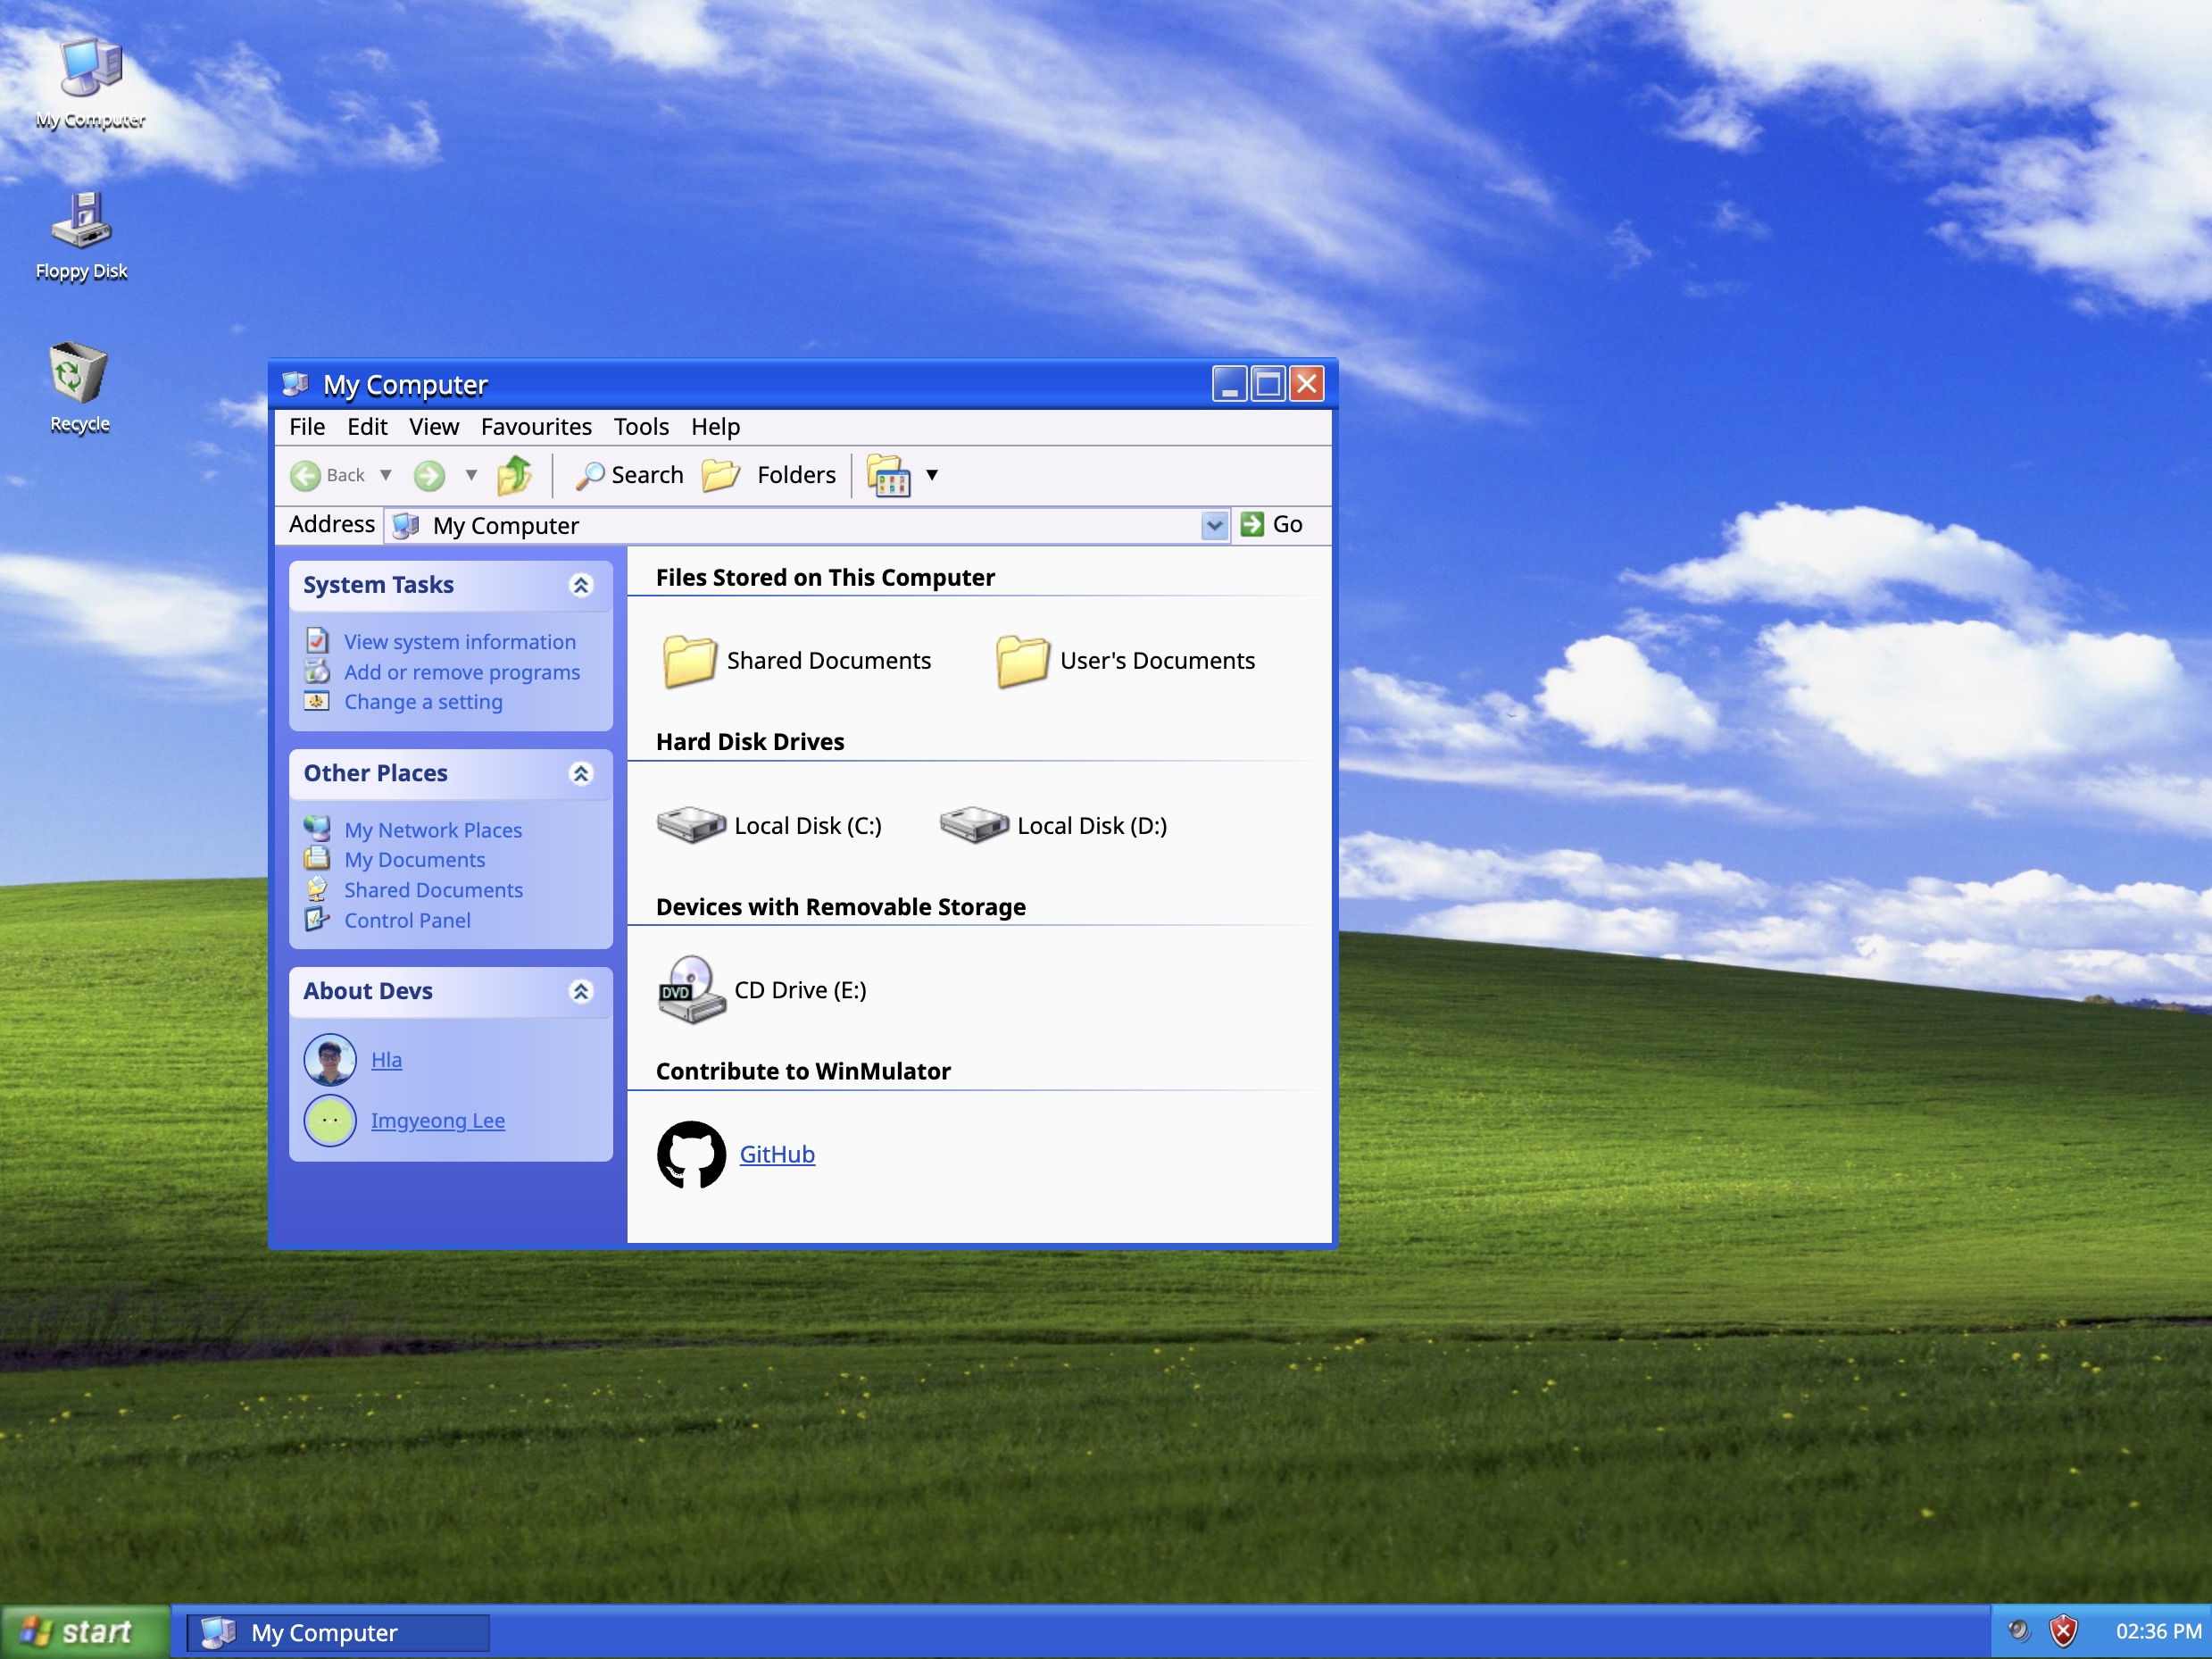Open My Computer desktop icon
Viewport: 2212px width, 1659px height.
coord(90,82)
